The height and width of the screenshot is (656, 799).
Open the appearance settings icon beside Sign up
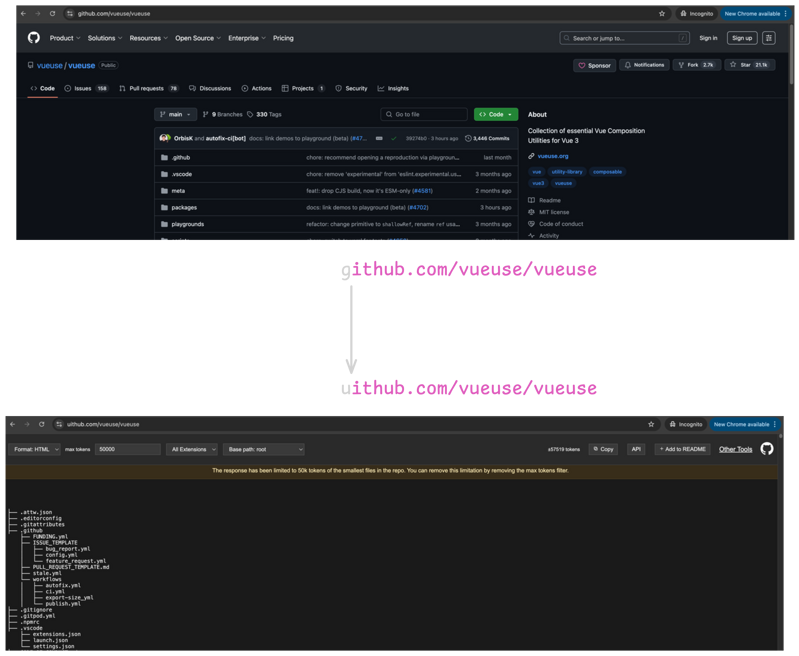[x=769, y=38]
